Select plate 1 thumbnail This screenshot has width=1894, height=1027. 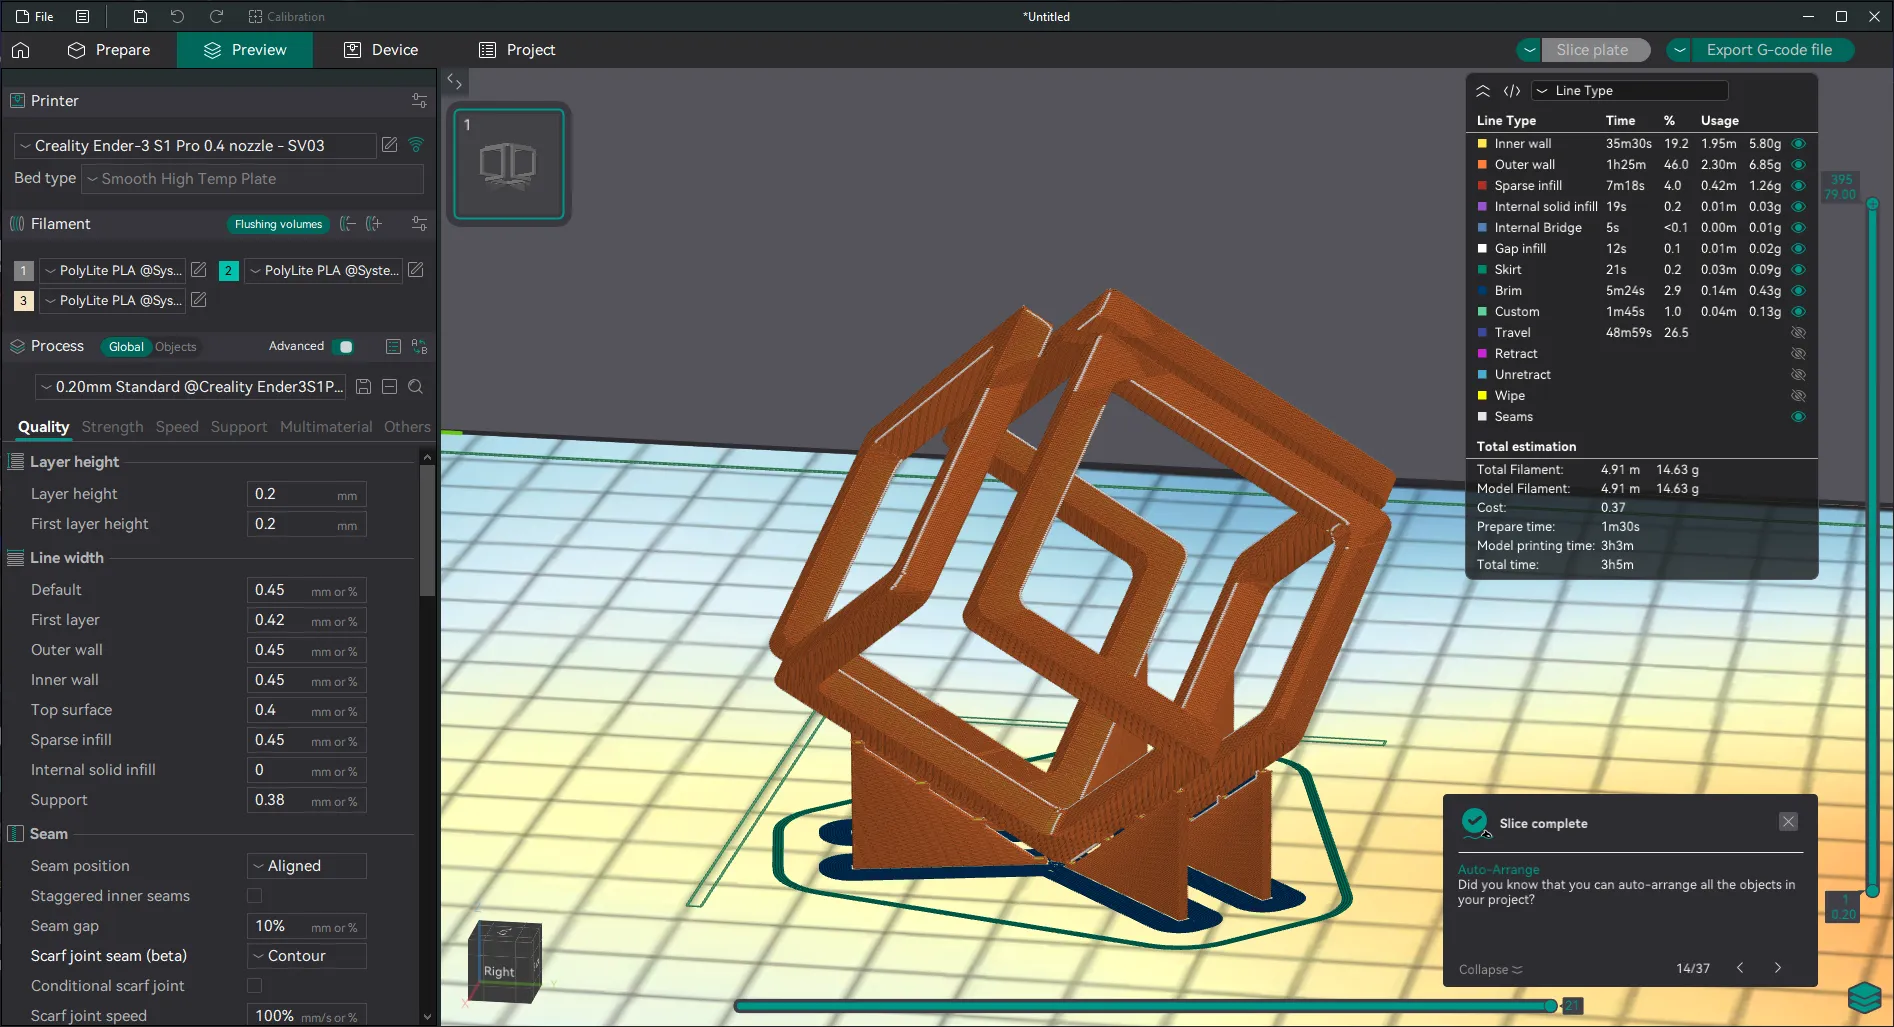[x=509, y=164]
